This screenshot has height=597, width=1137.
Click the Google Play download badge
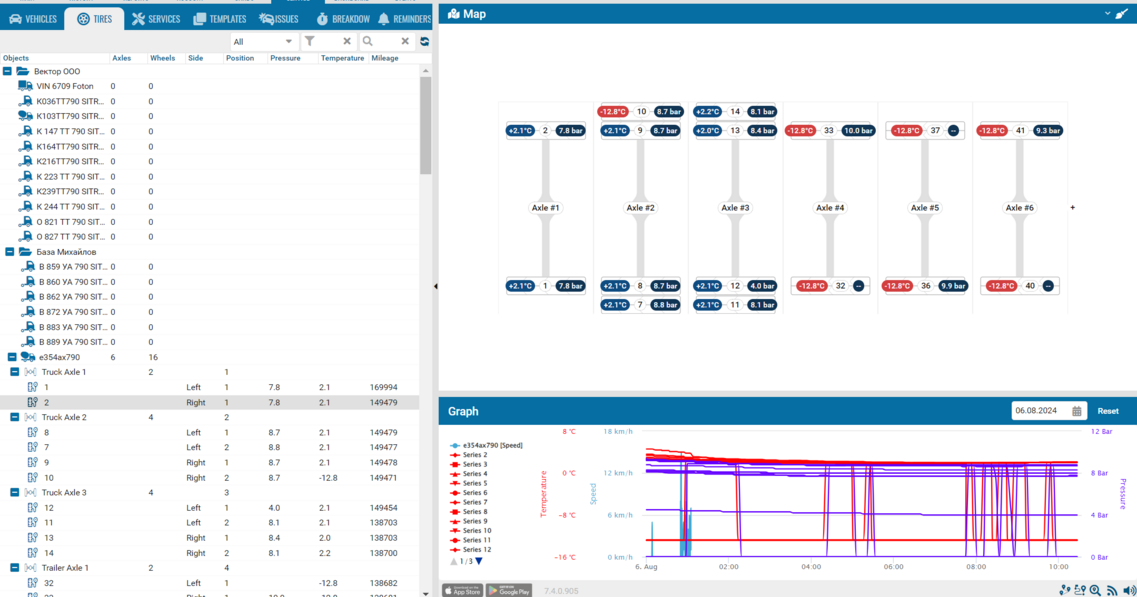tap(509, 591)
